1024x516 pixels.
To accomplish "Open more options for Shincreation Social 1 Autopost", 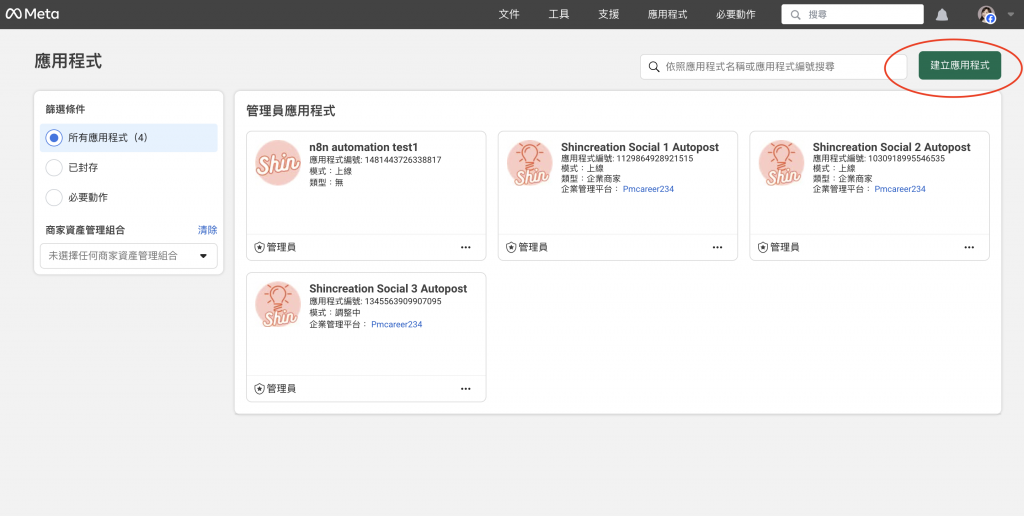I will coord(718,248).
